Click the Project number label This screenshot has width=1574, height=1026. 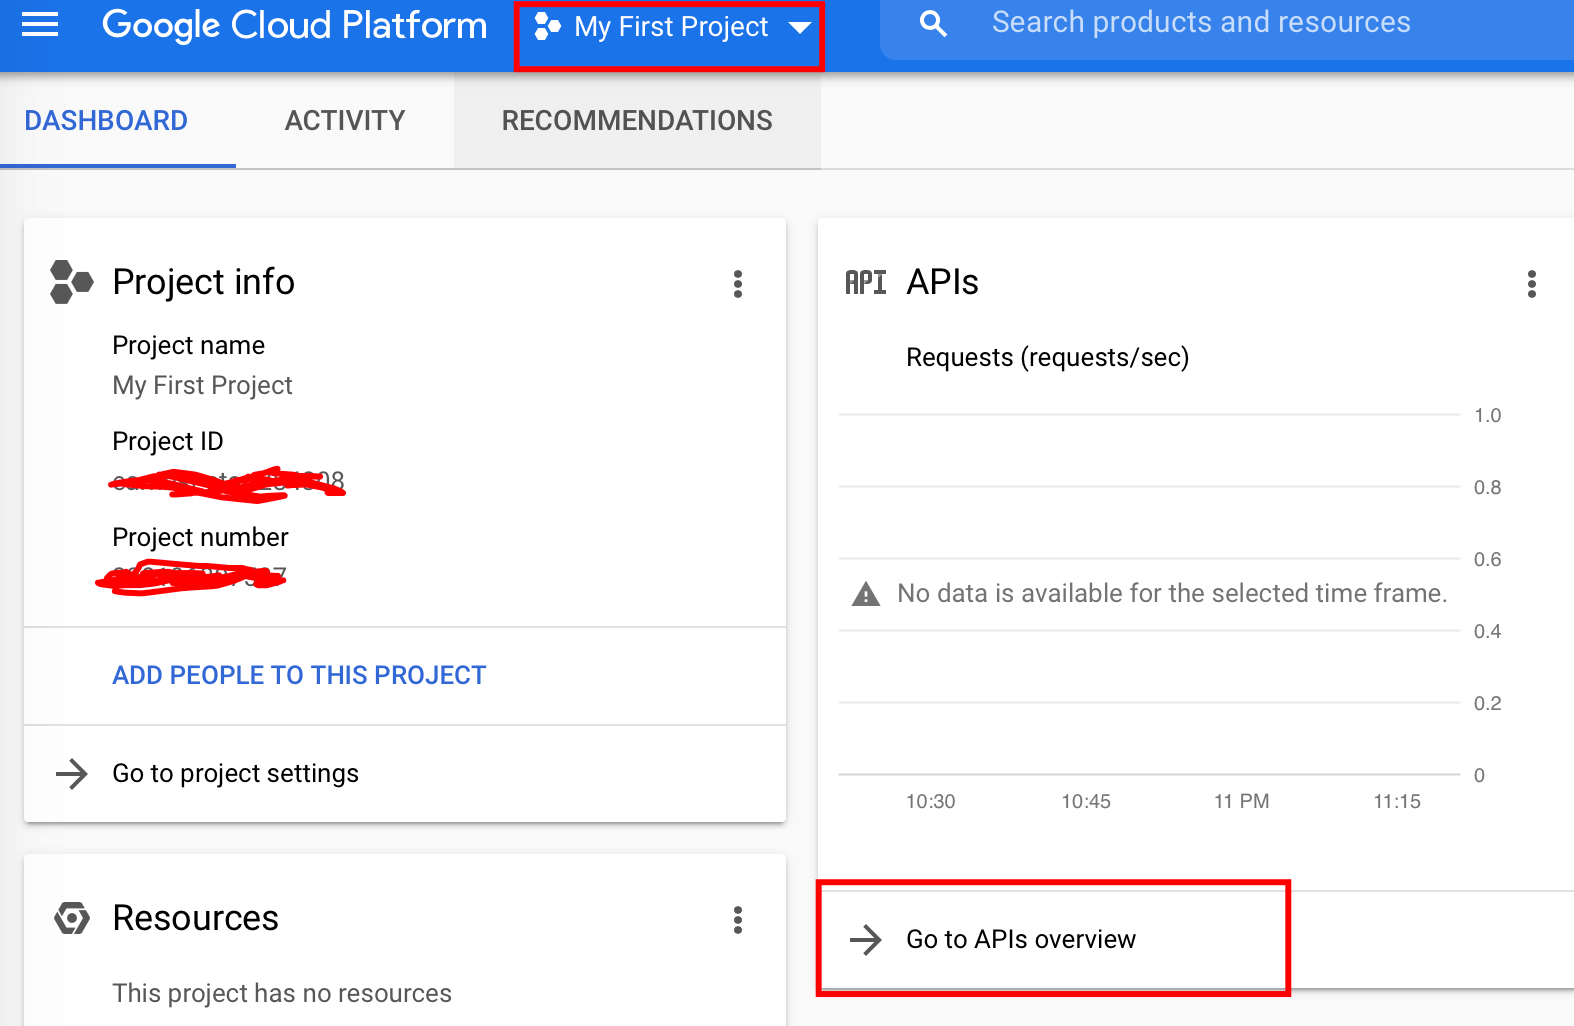coord(200,537)
